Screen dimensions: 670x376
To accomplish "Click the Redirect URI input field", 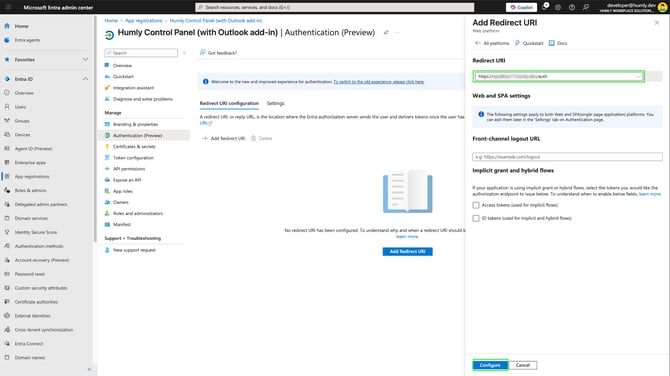I will coord(559,76).
